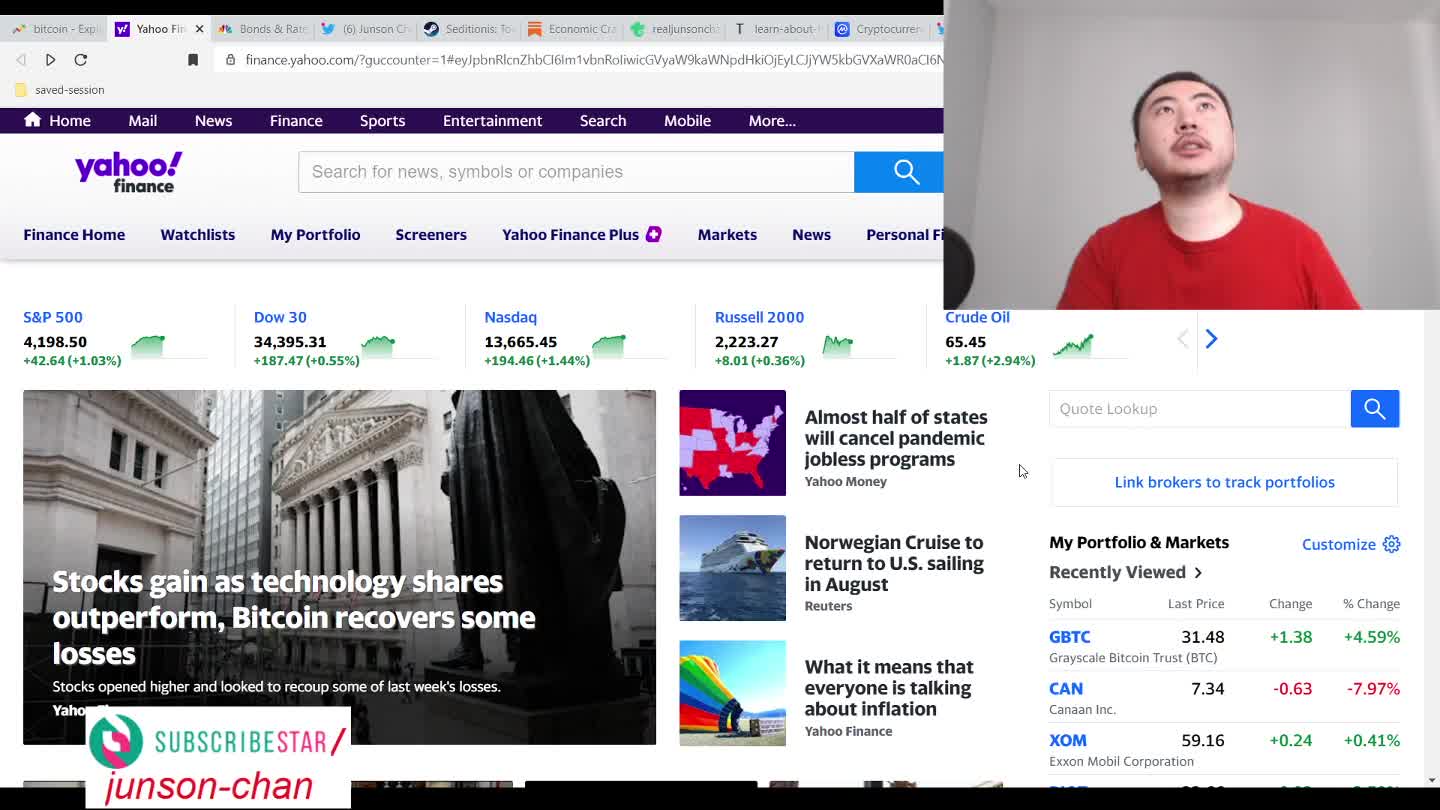Image resolution: width=1440 pixels, height=810 pixels.
Task: Open the S&P 500 index quote
Action: pos(53,317)
